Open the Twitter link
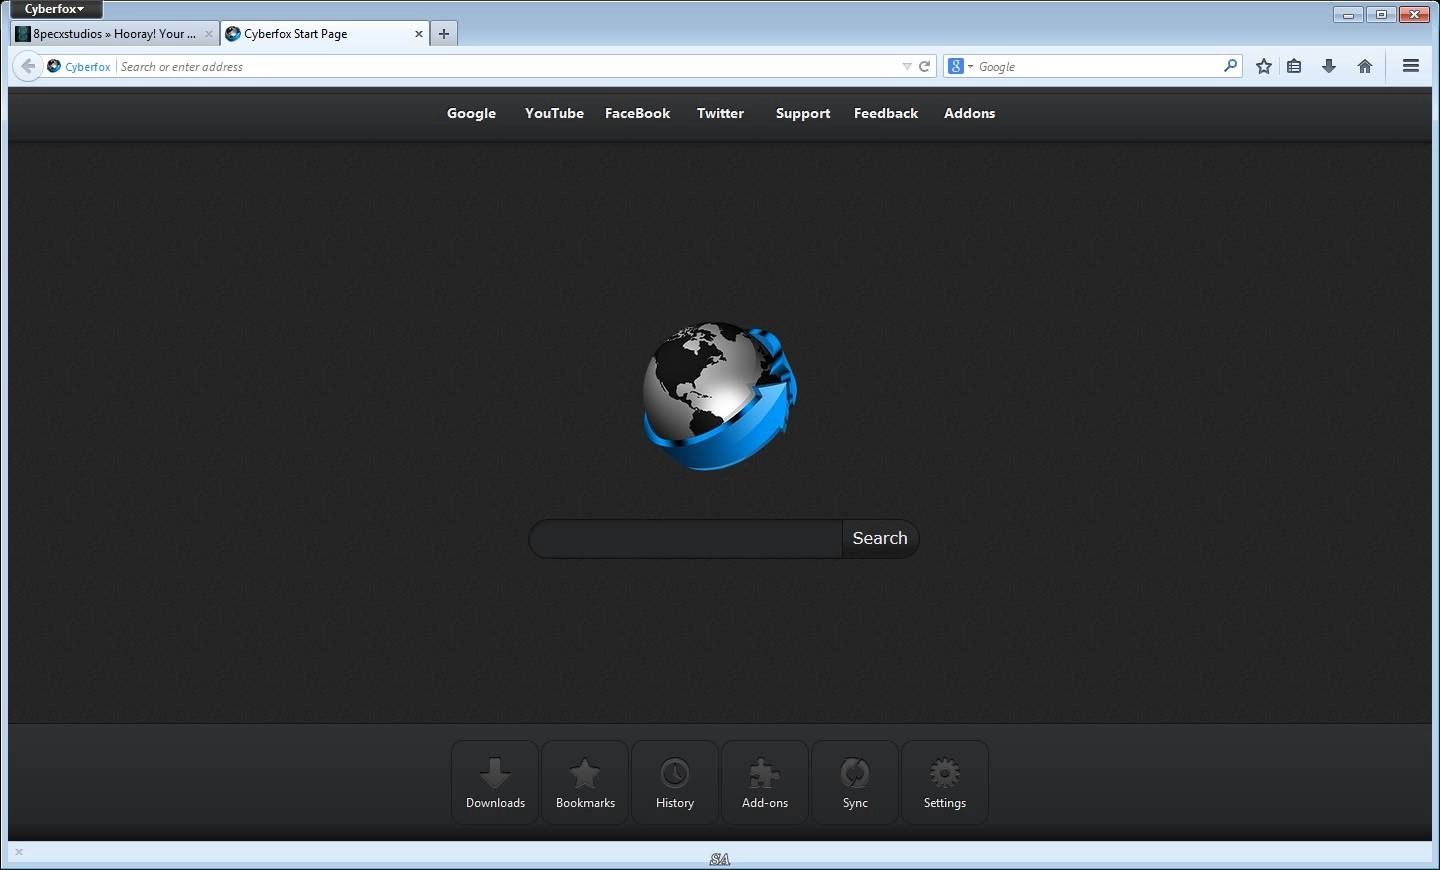Viewport: 1440px width, 870px height. [x=720, y=113]
